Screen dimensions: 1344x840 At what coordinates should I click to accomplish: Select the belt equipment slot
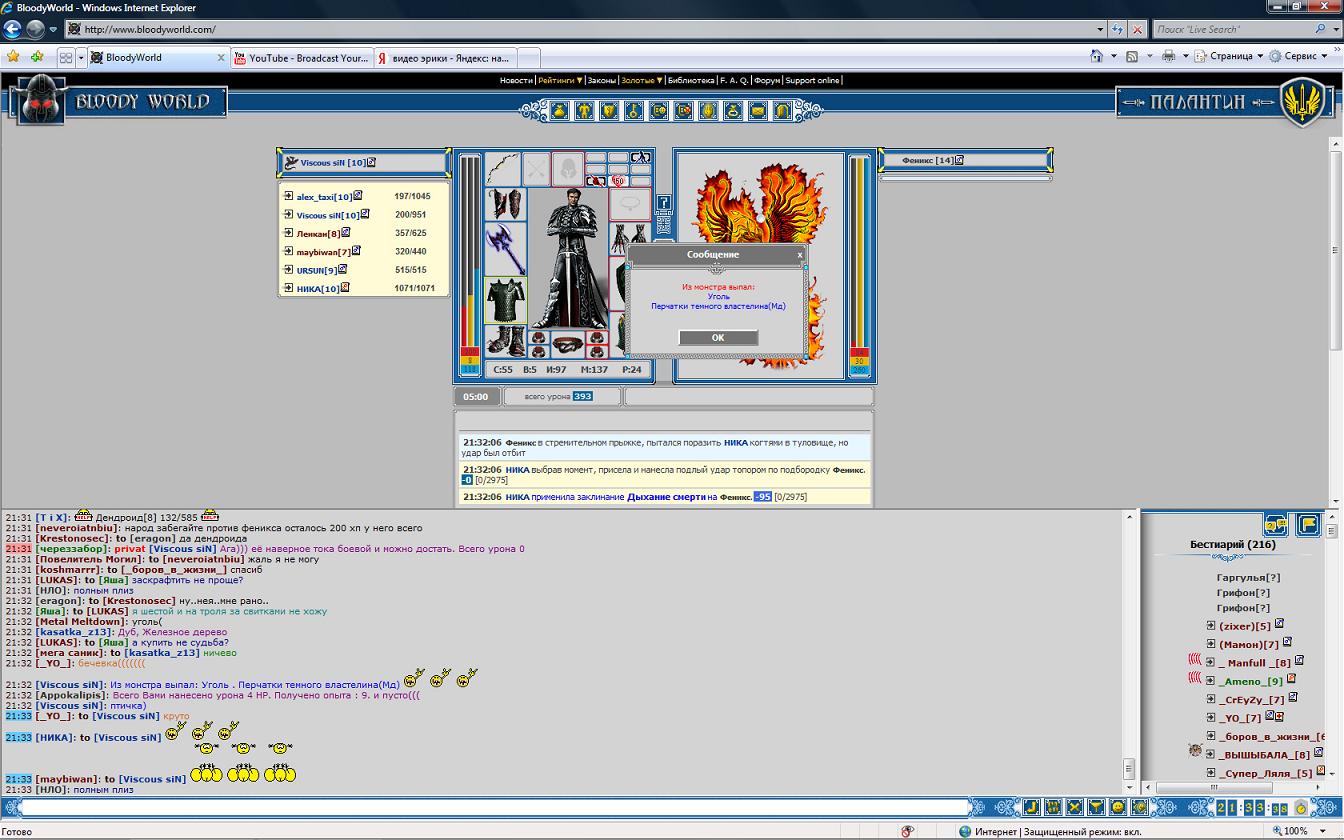coord(568,345)
